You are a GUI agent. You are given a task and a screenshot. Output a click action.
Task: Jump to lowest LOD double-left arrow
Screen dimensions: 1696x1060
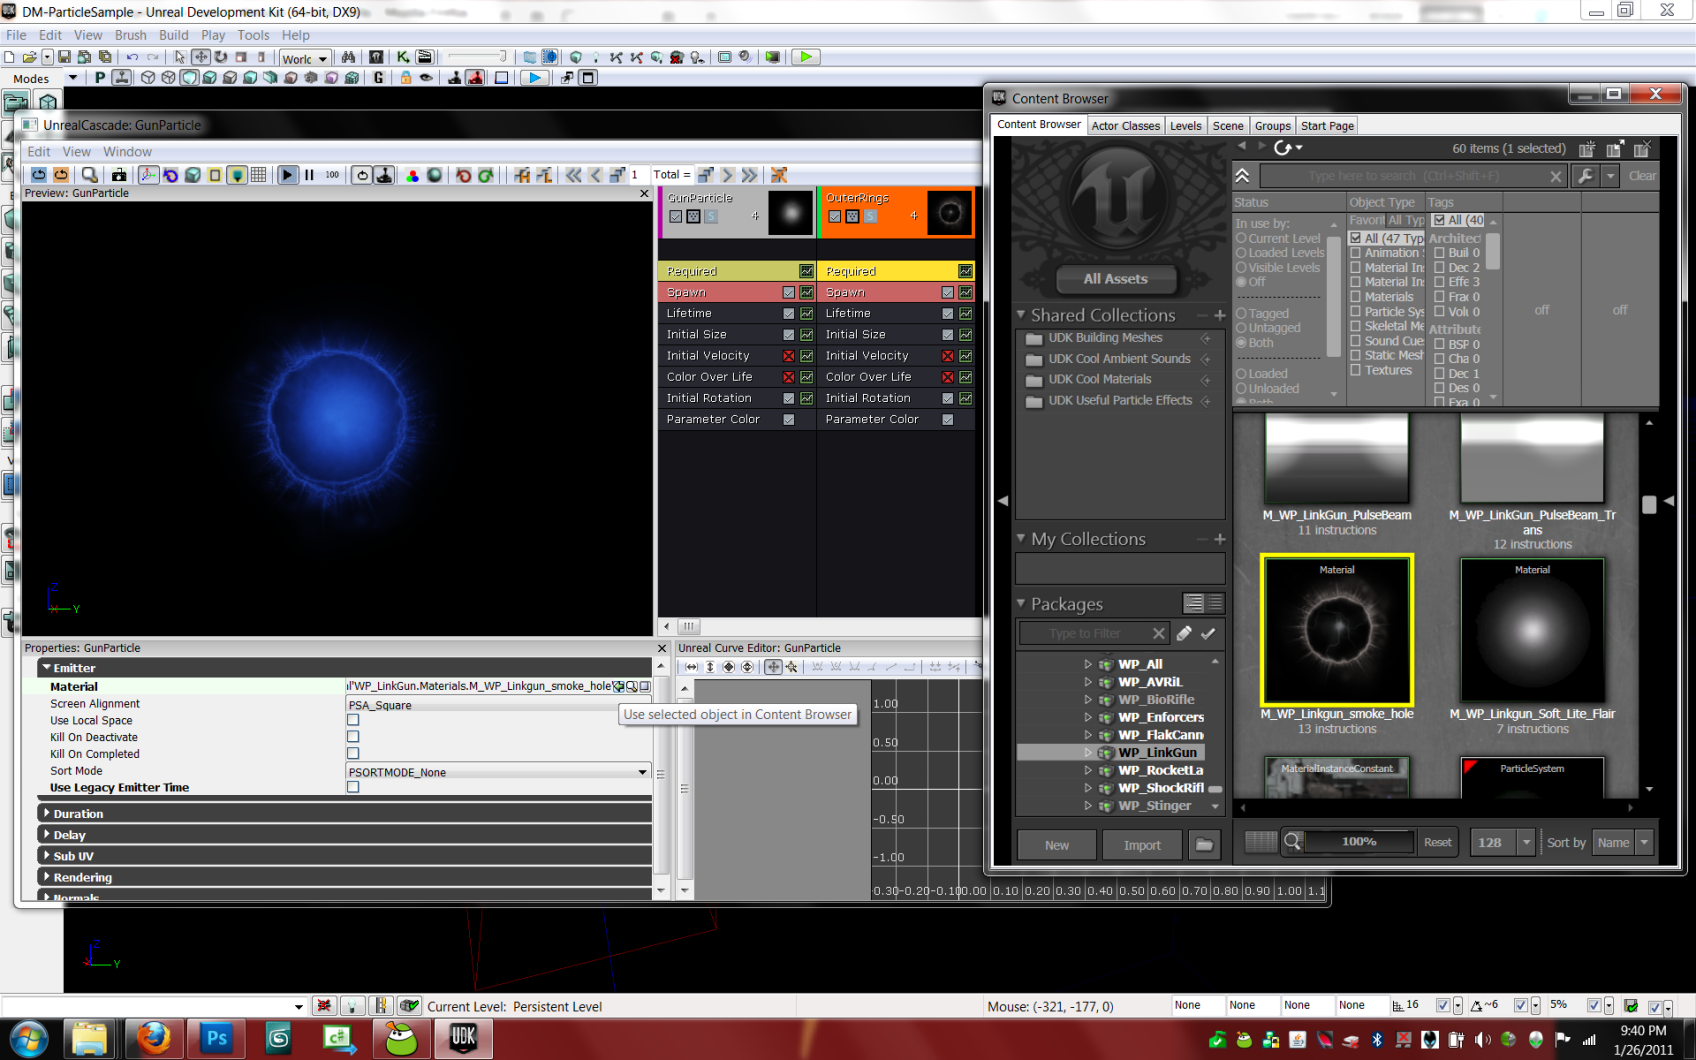(574, 174)
